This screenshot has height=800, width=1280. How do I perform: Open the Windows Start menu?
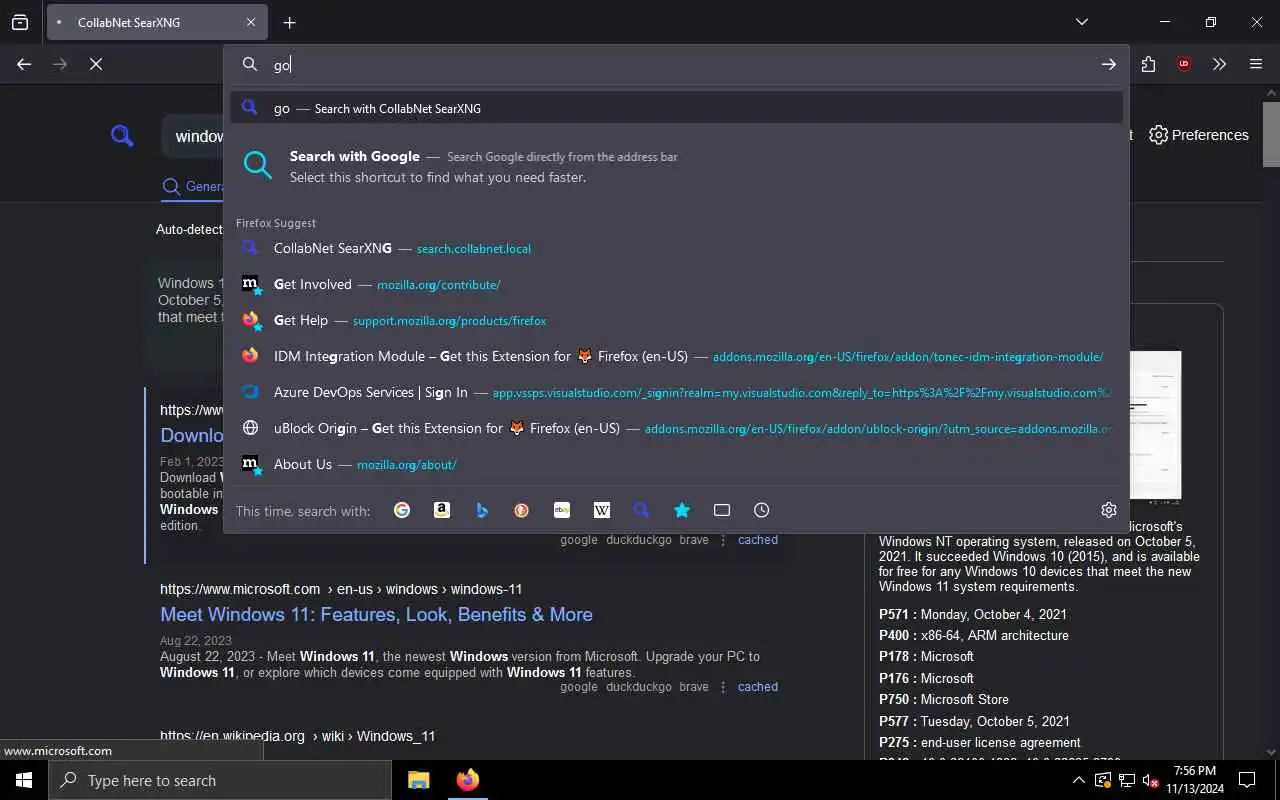24,780
